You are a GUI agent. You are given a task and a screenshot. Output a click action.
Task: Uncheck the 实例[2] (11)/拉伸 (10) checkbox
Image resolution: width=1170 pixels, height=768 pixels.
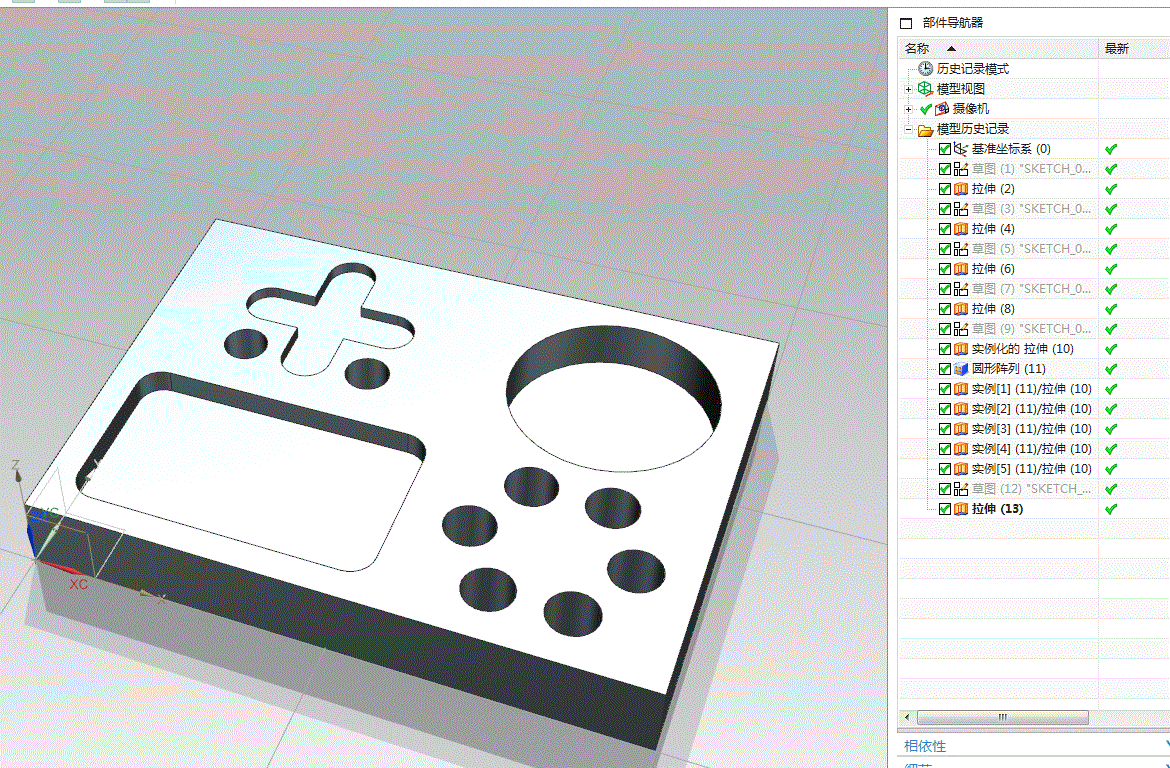point(945,409)
